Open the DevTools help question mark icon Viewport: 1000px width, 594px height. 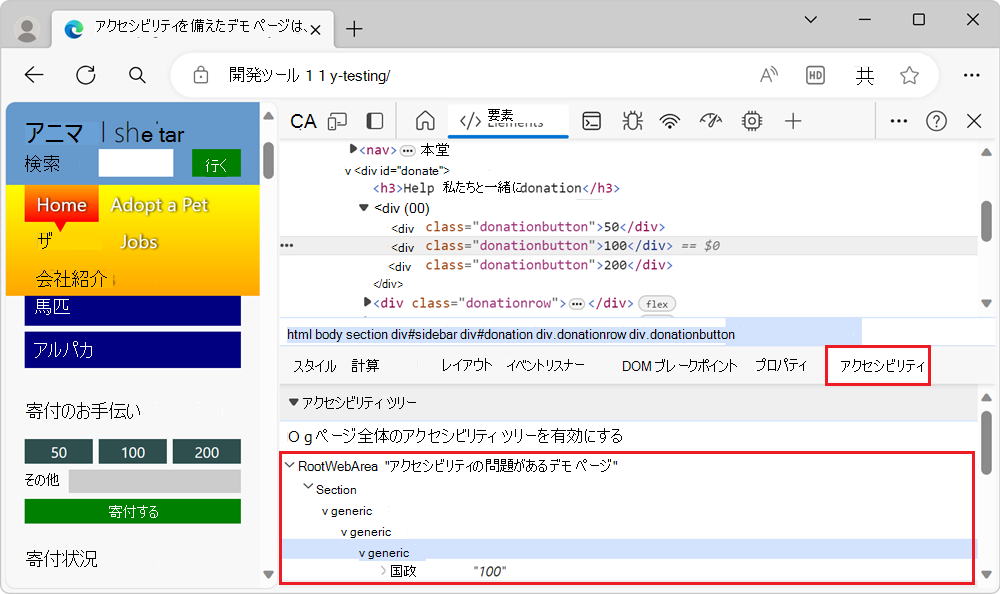936,121
